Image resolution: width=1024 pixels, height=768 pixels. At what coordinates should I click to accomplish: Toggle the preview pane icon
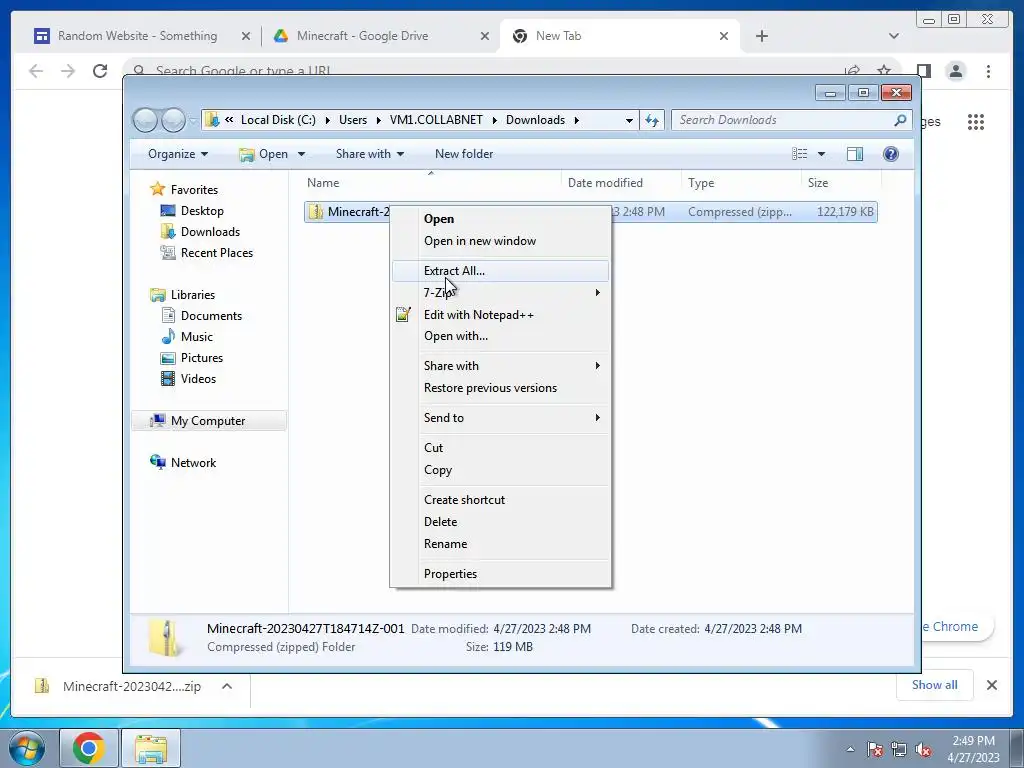(855, 154)
